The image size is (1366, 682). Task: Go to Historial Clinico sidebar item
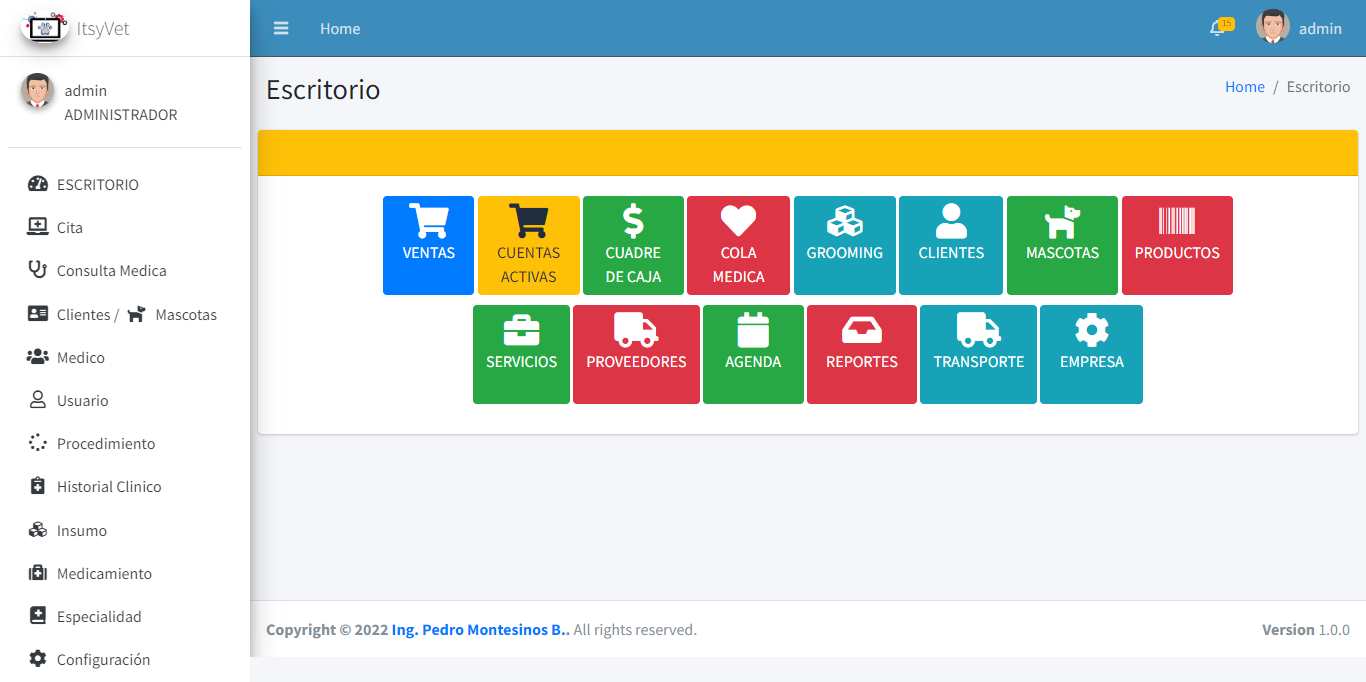coord(108,487)
